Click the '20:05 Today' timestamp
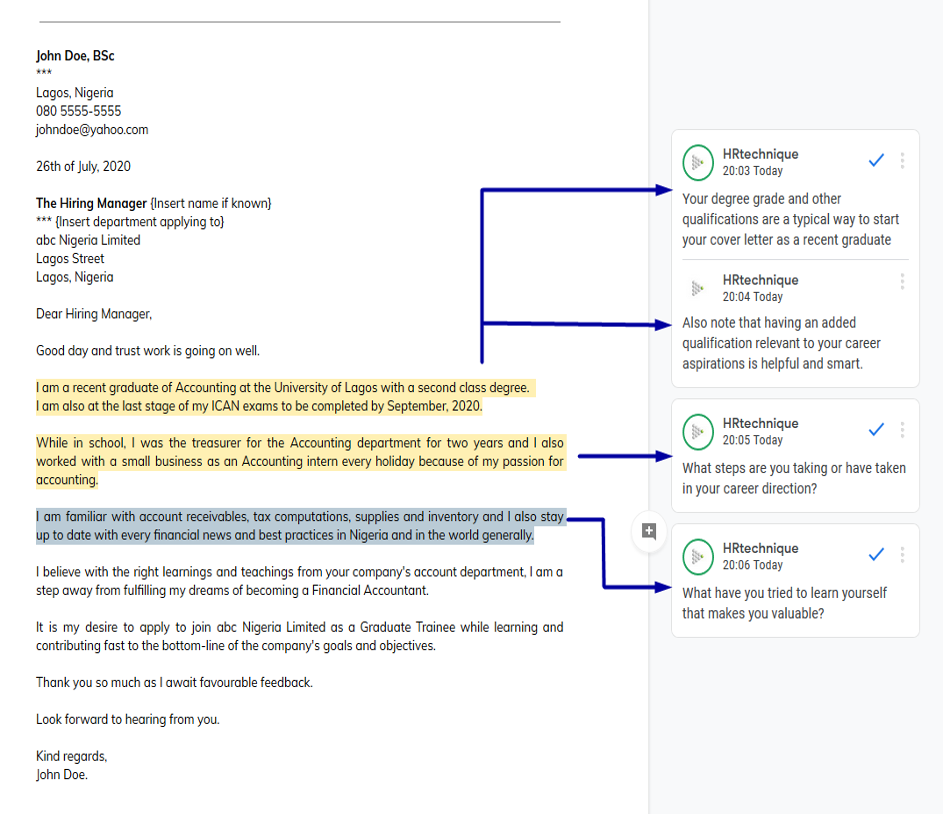Image resolution: width=943 pixels, height=814 pixels. click(753, 440)
